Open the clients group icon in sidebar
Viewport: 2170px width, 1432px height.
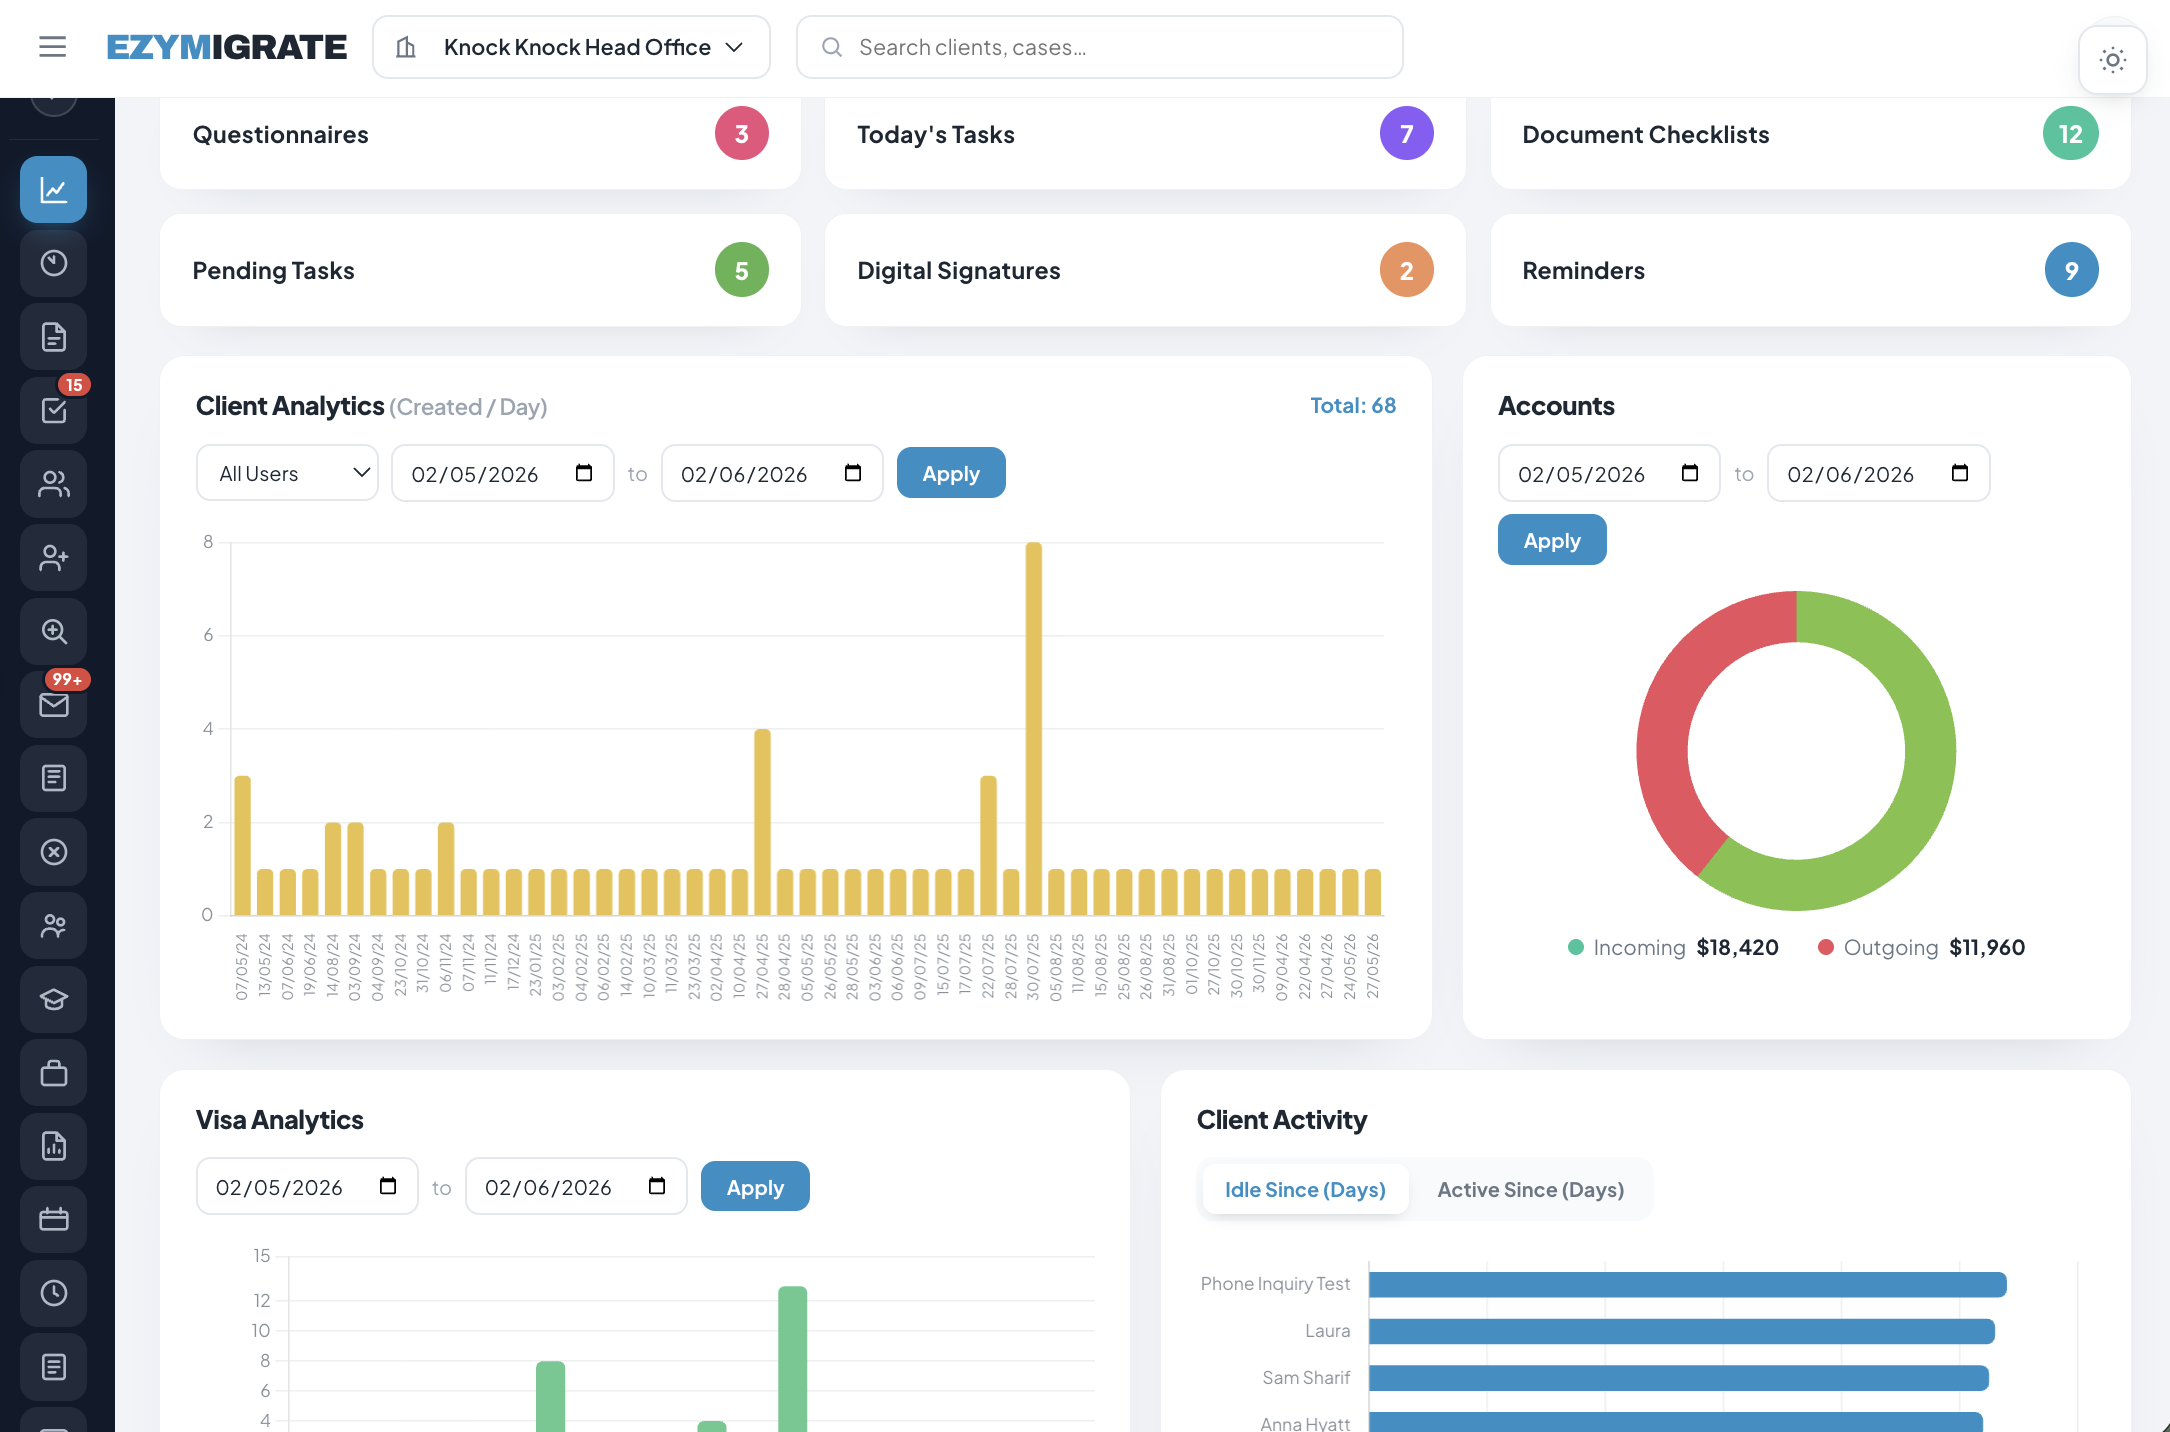pyautogui.click(x=54, y=484)
